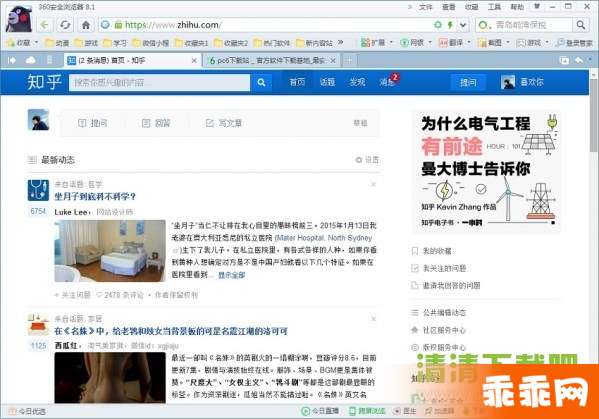Click the green lightning bolt in the address bar
This screenshot has width=599, height=419.
tap(450, 25)
